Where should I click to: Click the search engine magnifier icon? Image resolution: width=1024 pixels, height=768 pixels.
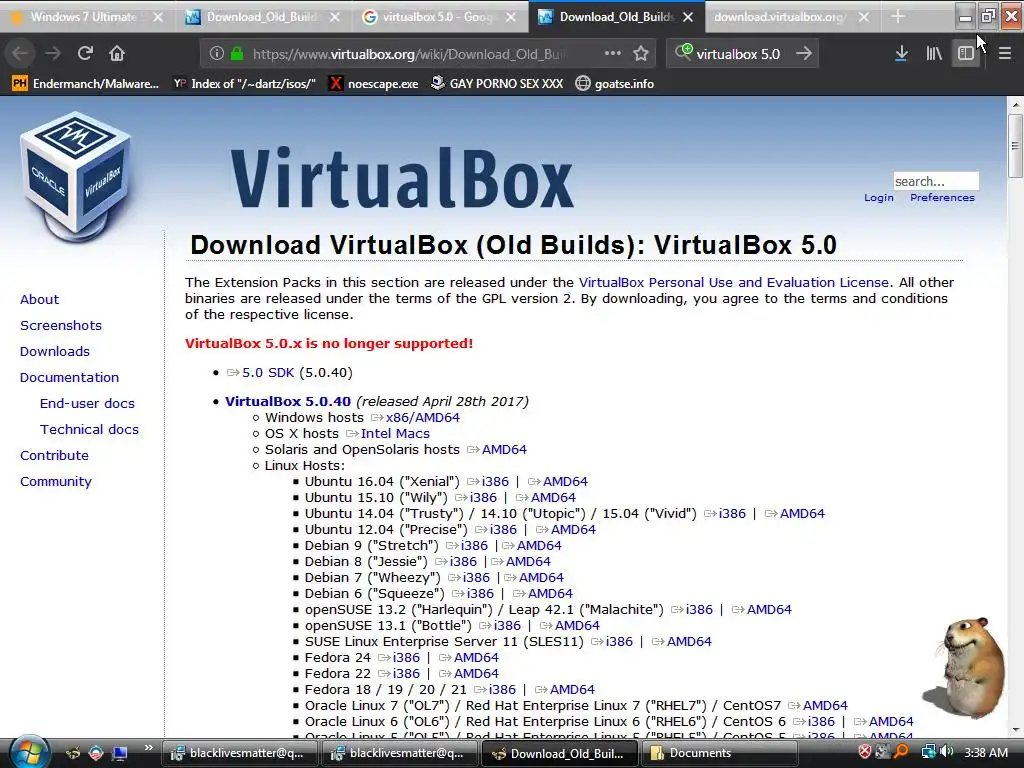683,52
